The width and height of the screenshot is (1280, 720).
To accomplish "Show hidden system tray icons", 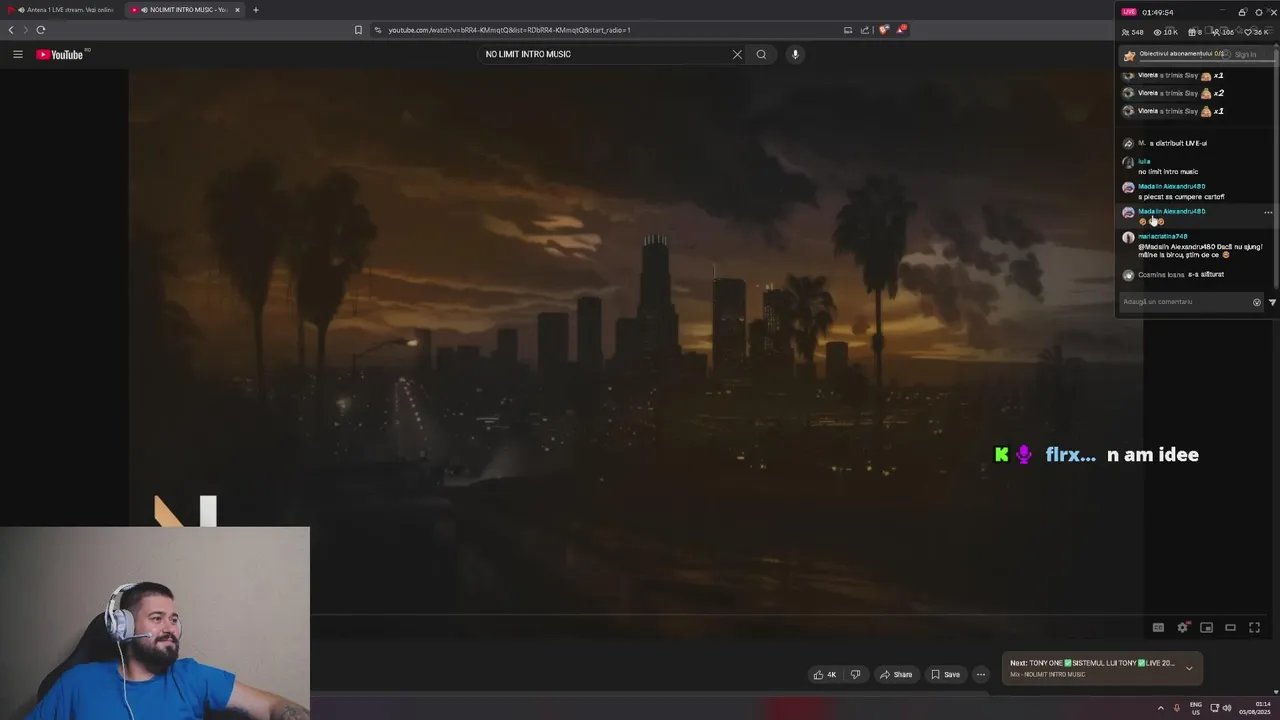I will coord(1160,708).
